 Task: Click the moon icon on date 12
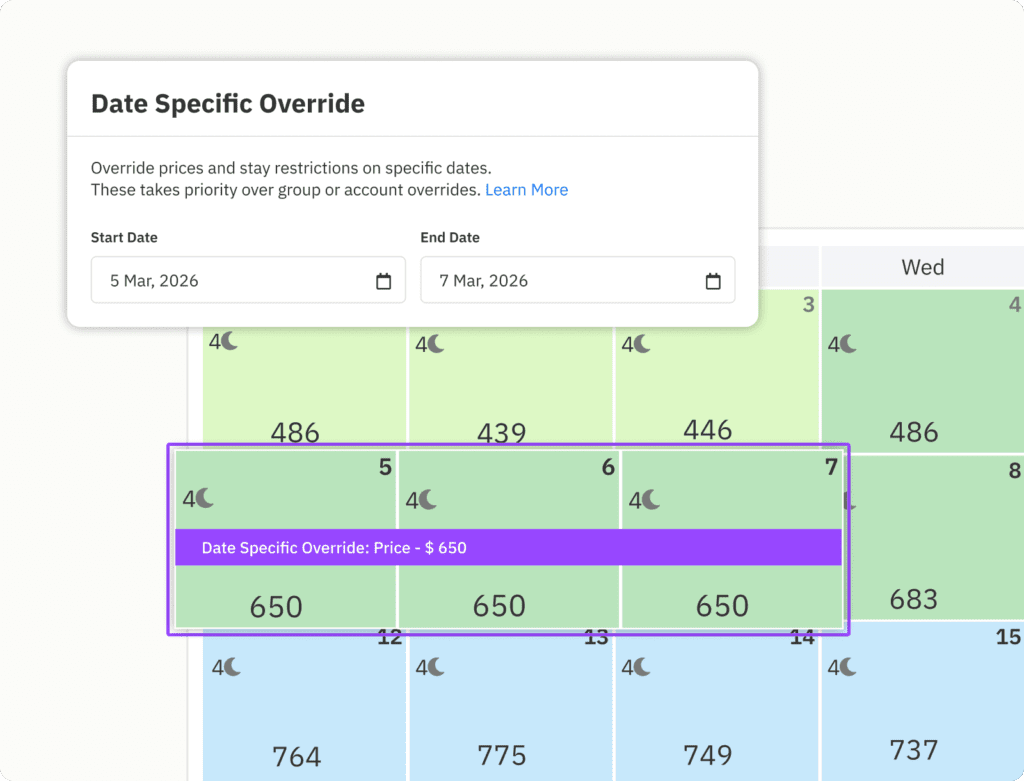pos(231,666)
